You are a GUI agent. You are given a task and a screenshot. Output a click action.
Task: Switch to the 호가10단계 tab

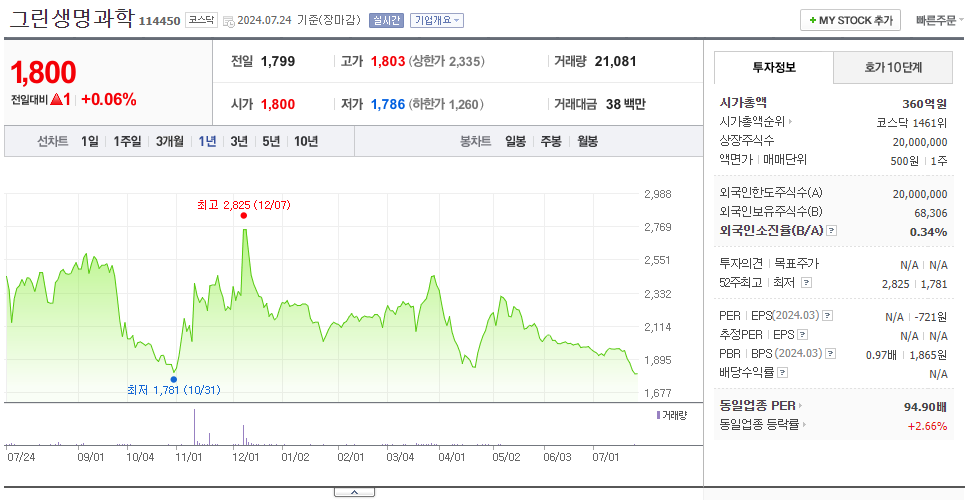(893, 68)
